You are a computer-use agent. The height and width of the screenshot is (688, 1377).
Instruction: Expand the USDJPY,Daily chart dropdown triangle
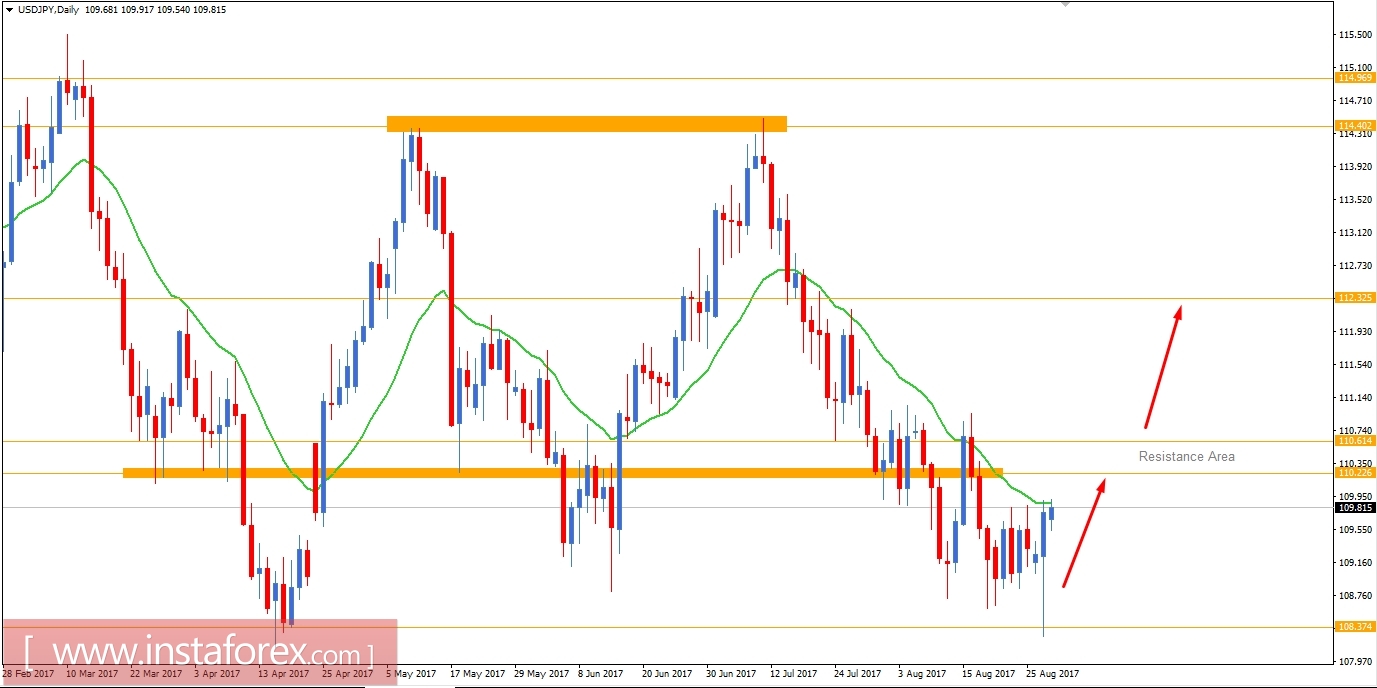pos(10,9)
